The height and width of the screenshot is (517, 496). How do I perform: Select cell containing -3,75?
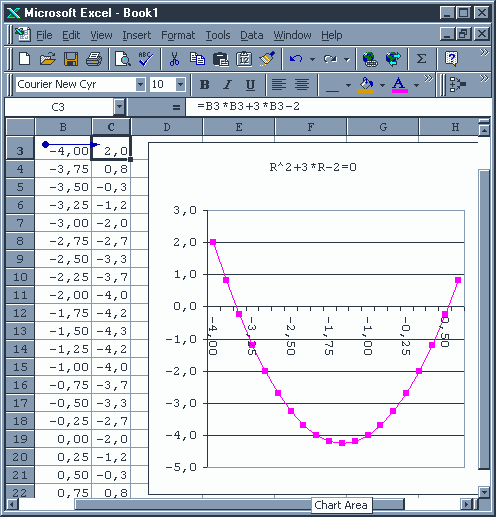(x=63, y=169)
